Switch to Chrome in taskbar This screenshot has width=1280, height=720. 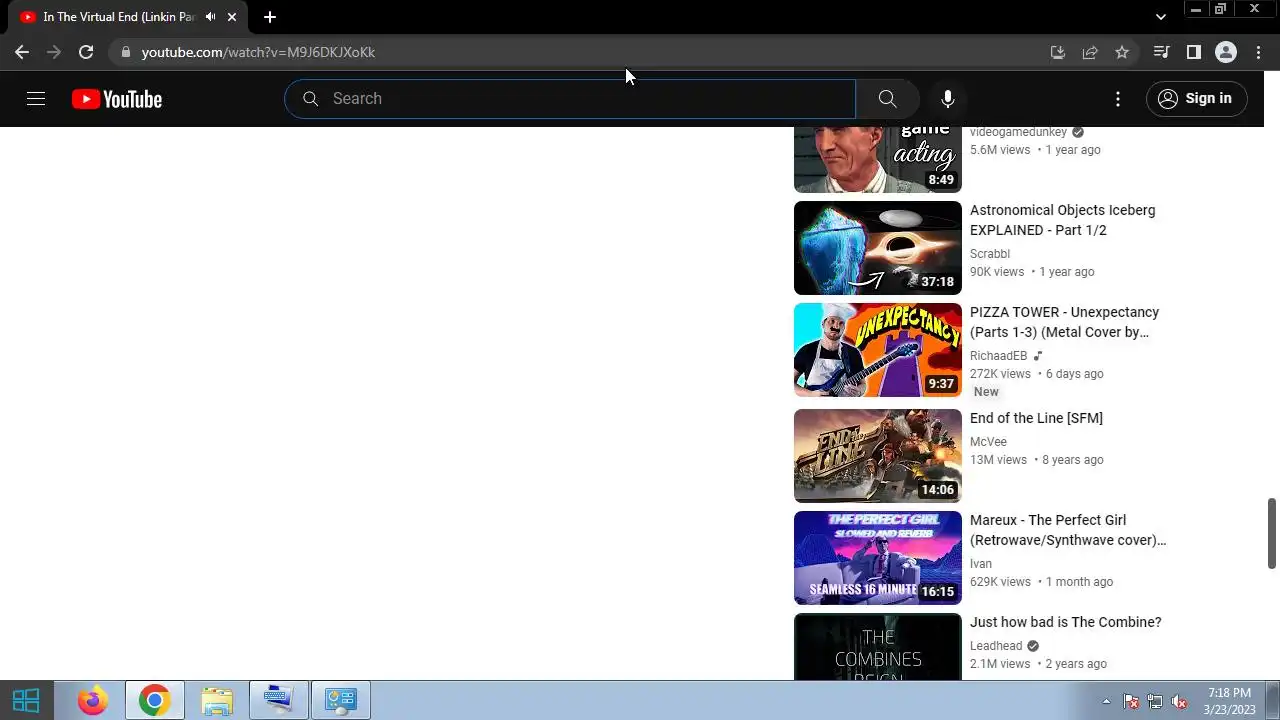click(154, 700)
